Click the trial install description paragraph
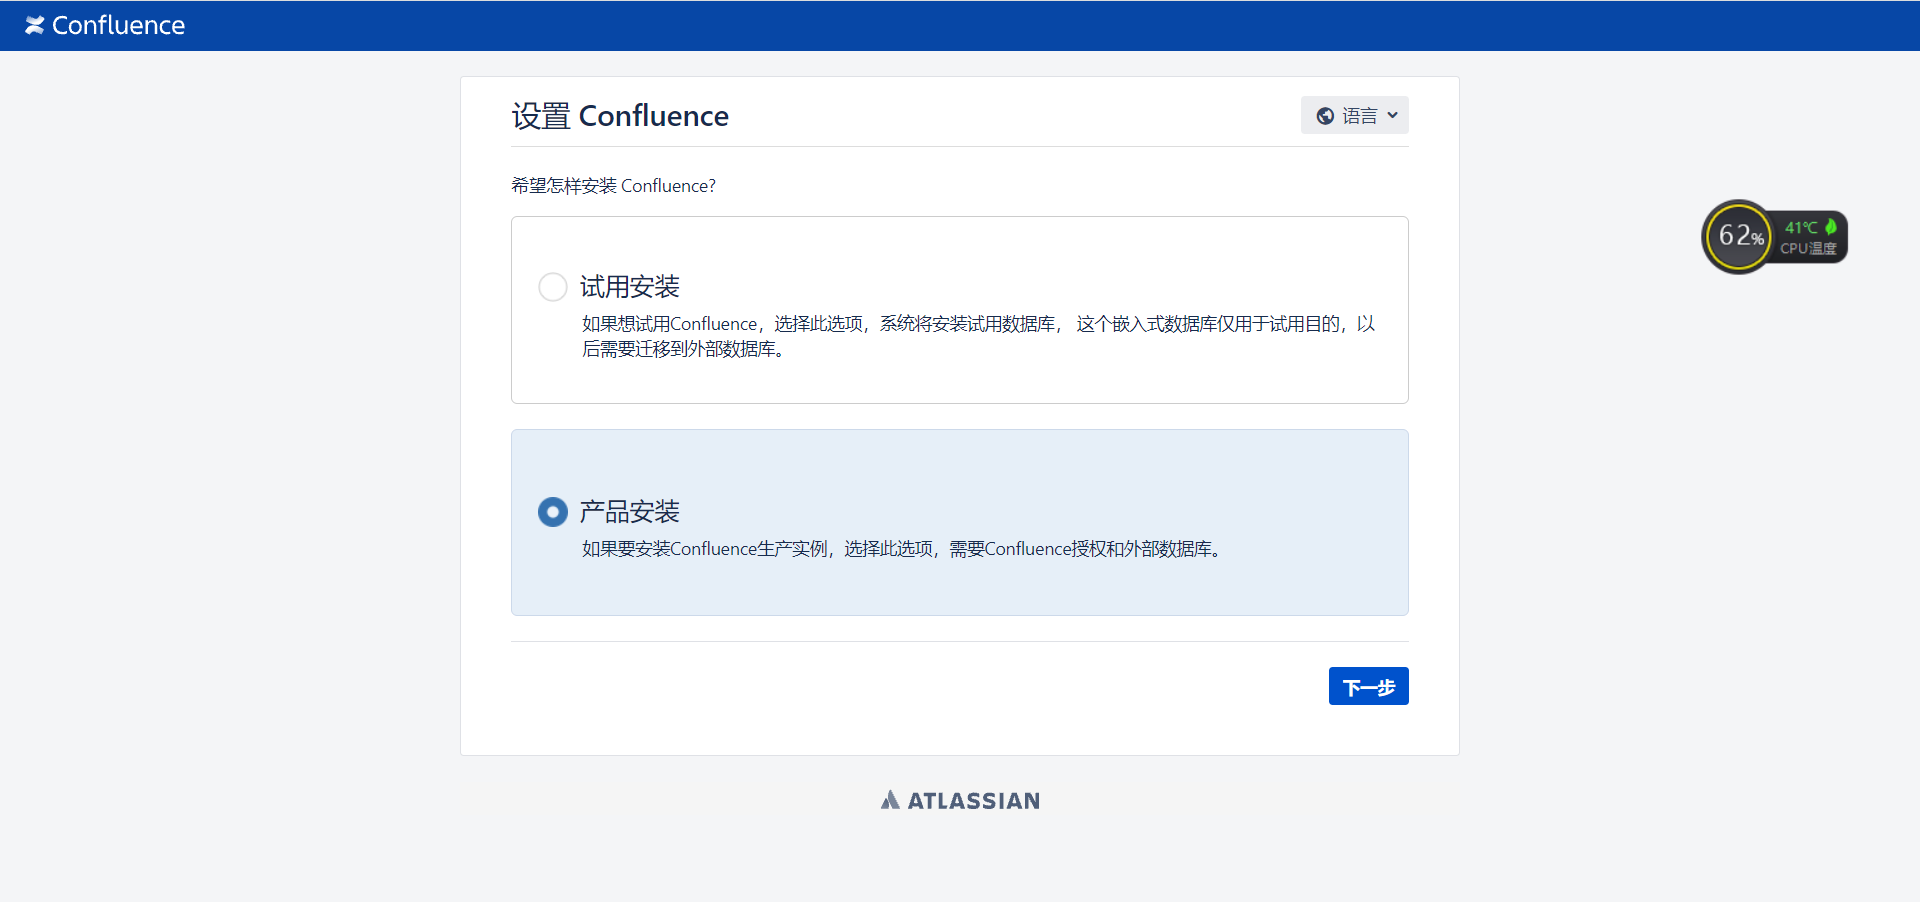1920x902 pixels. (x=979, y=336)
